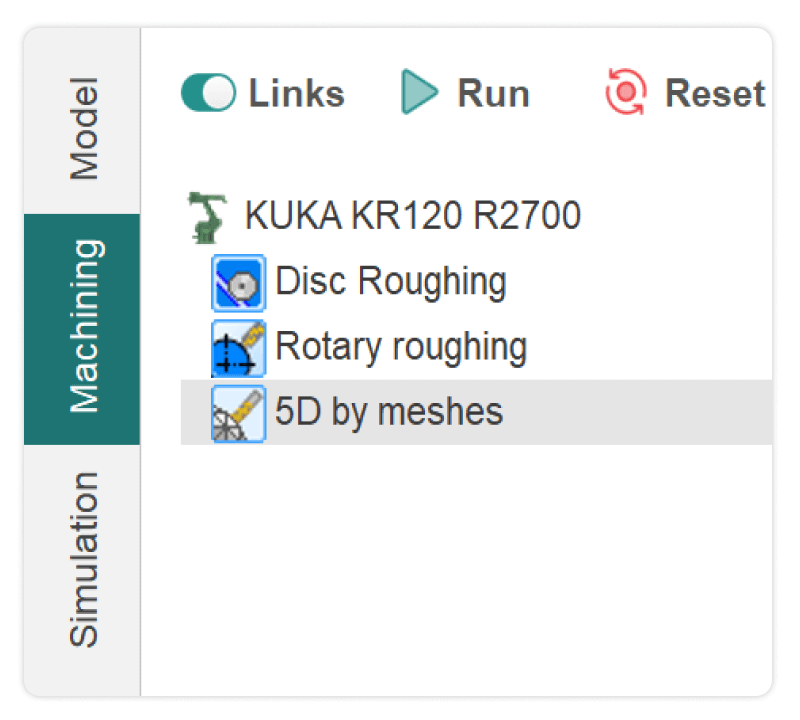Click the Rotary roughing operation icon

coord(239,347)
